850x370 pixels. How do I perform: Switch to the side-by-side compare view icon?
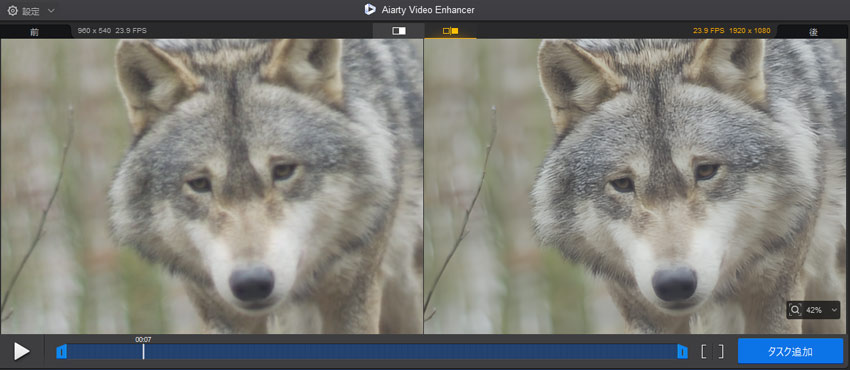pyautogui.click(x=450, y=31)
